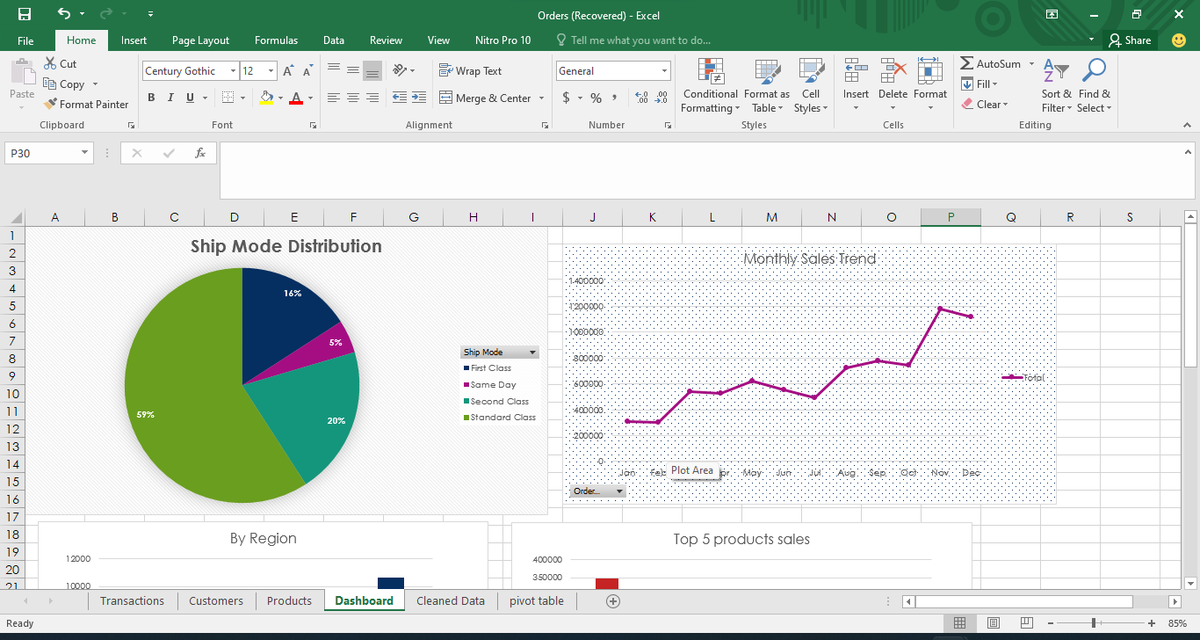Viewport: 1200px width, 640px height.
Task: Decrease the cell indent
Action: pos(398,98)
